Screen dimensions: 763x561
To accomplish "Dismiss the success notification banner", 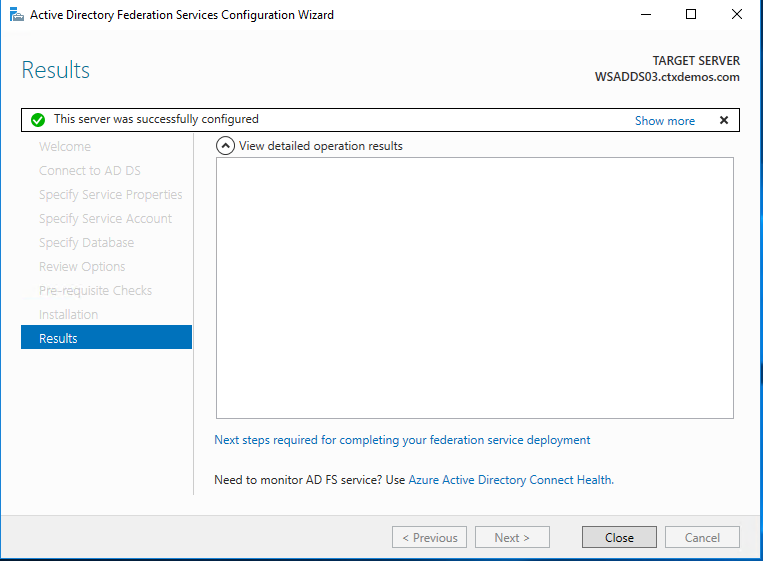I will pos(724,120).
